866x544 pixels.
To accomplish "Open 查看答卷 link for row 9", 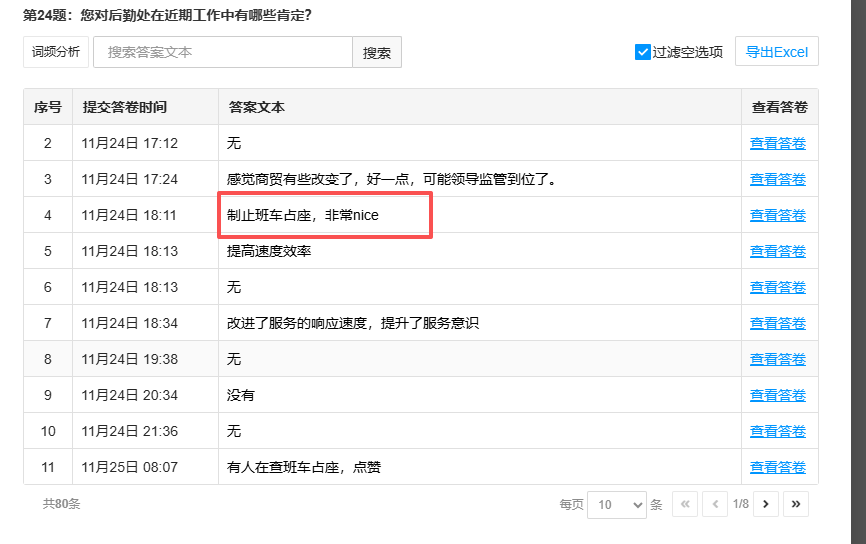I will click(x=778, y=395).
